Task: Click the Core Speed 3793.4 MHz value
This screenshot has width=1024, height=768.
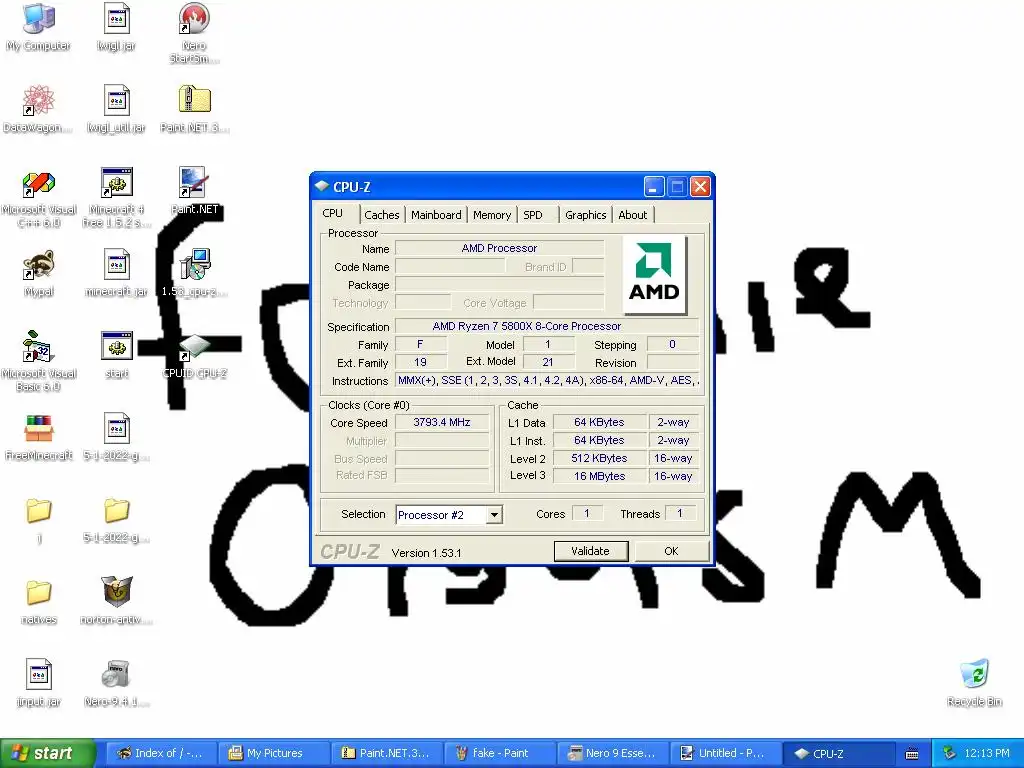Action: point(441,423)
